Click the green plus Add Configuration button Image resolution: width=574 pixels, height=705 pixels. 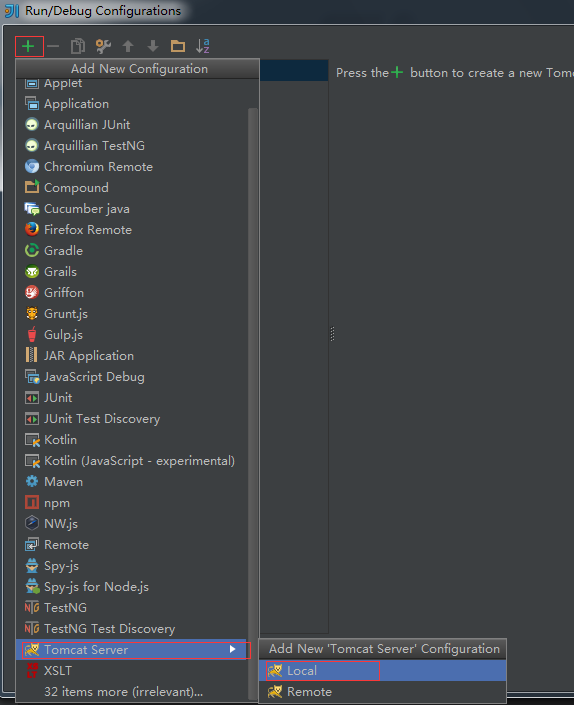(x=28, y=46)
